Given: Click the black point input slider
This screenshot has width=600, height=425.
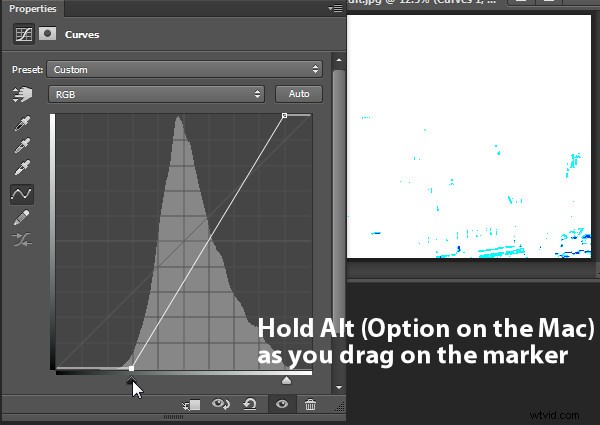Looking at the screenshot, I should click(131, 380).
